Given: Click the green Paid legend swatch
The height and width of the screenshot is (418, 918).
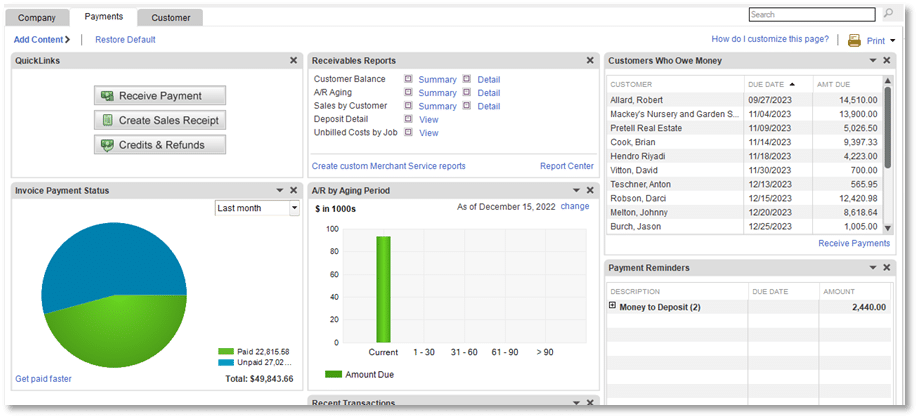Looking at the screenshot, I should pyautogui.click(x=226, y=352).
